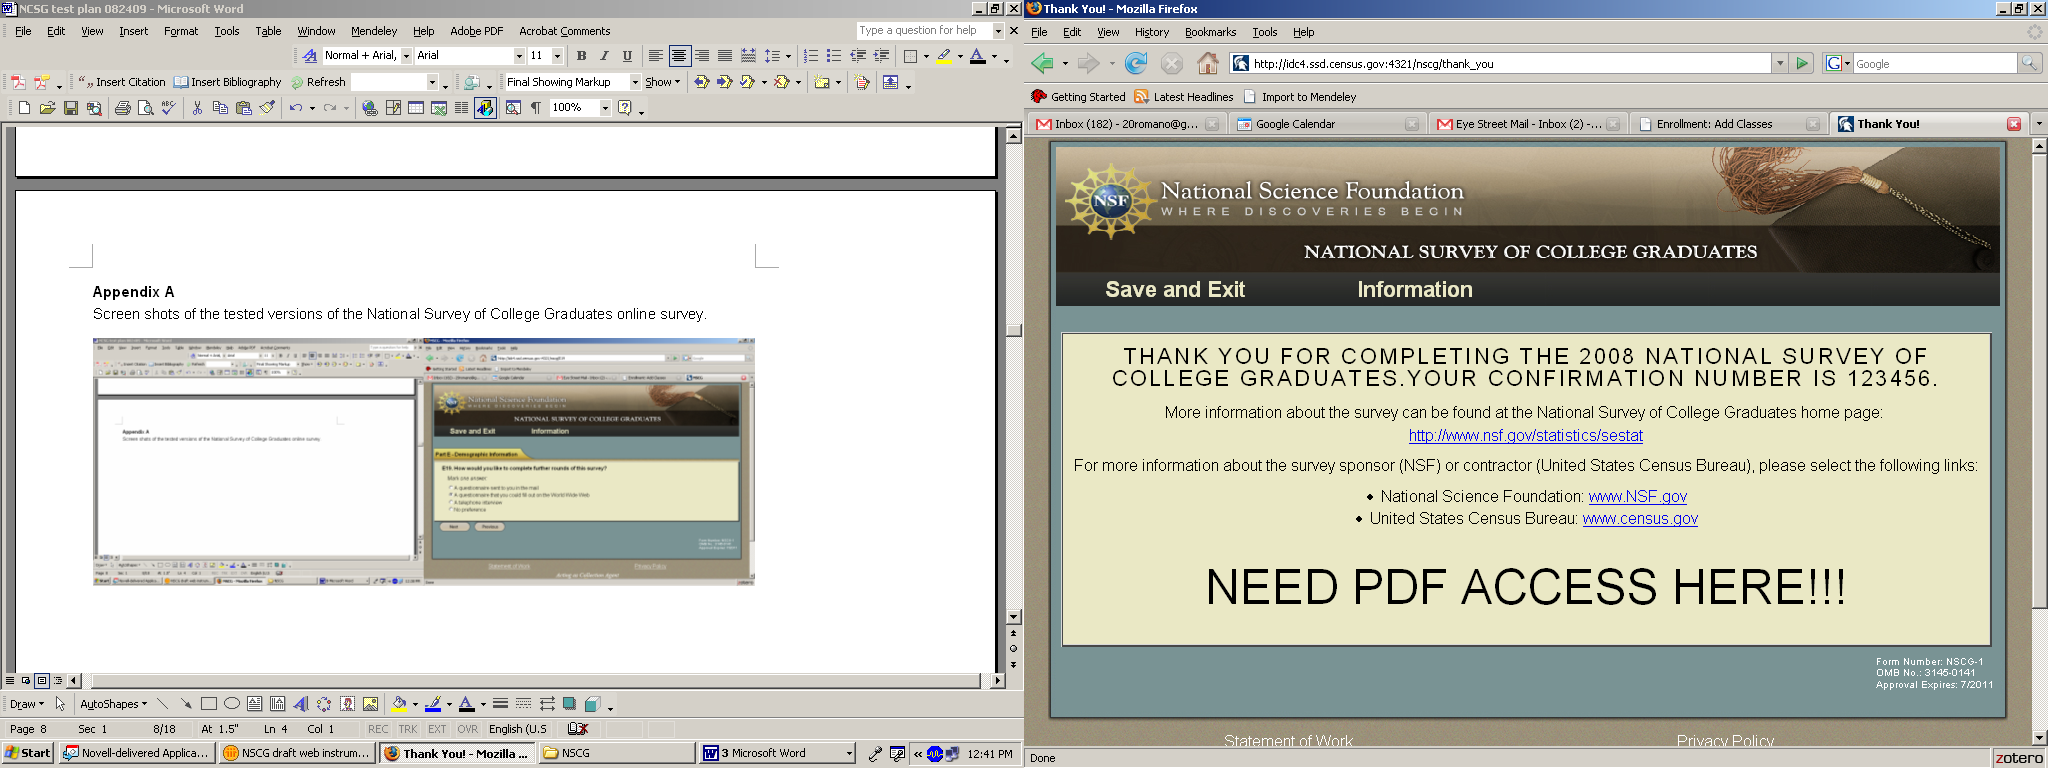The width and height of the screenshot is (2048, 768).
Task: Click the Print icon in Word
Action: (122, 108)
